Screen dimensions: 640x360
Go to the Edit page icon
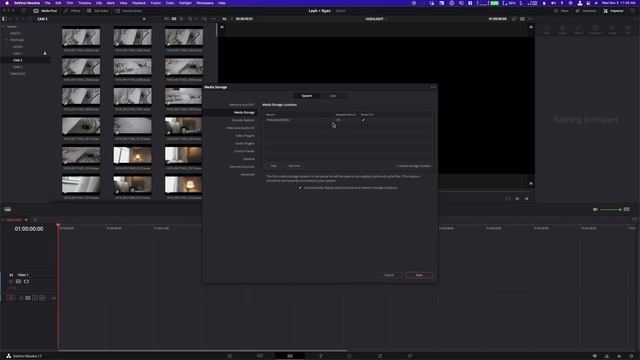[290, 356]
